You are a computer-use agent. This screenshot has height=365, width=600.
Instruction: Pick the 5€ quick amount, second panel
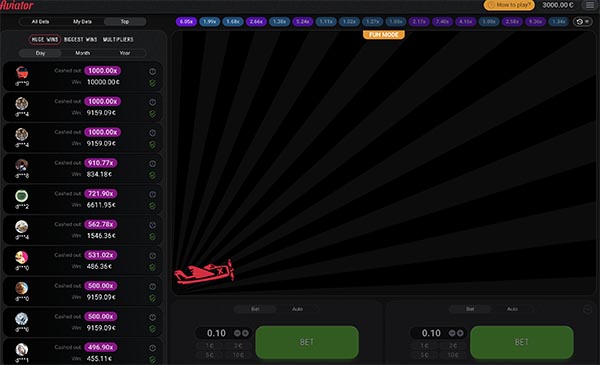(424, 355)
